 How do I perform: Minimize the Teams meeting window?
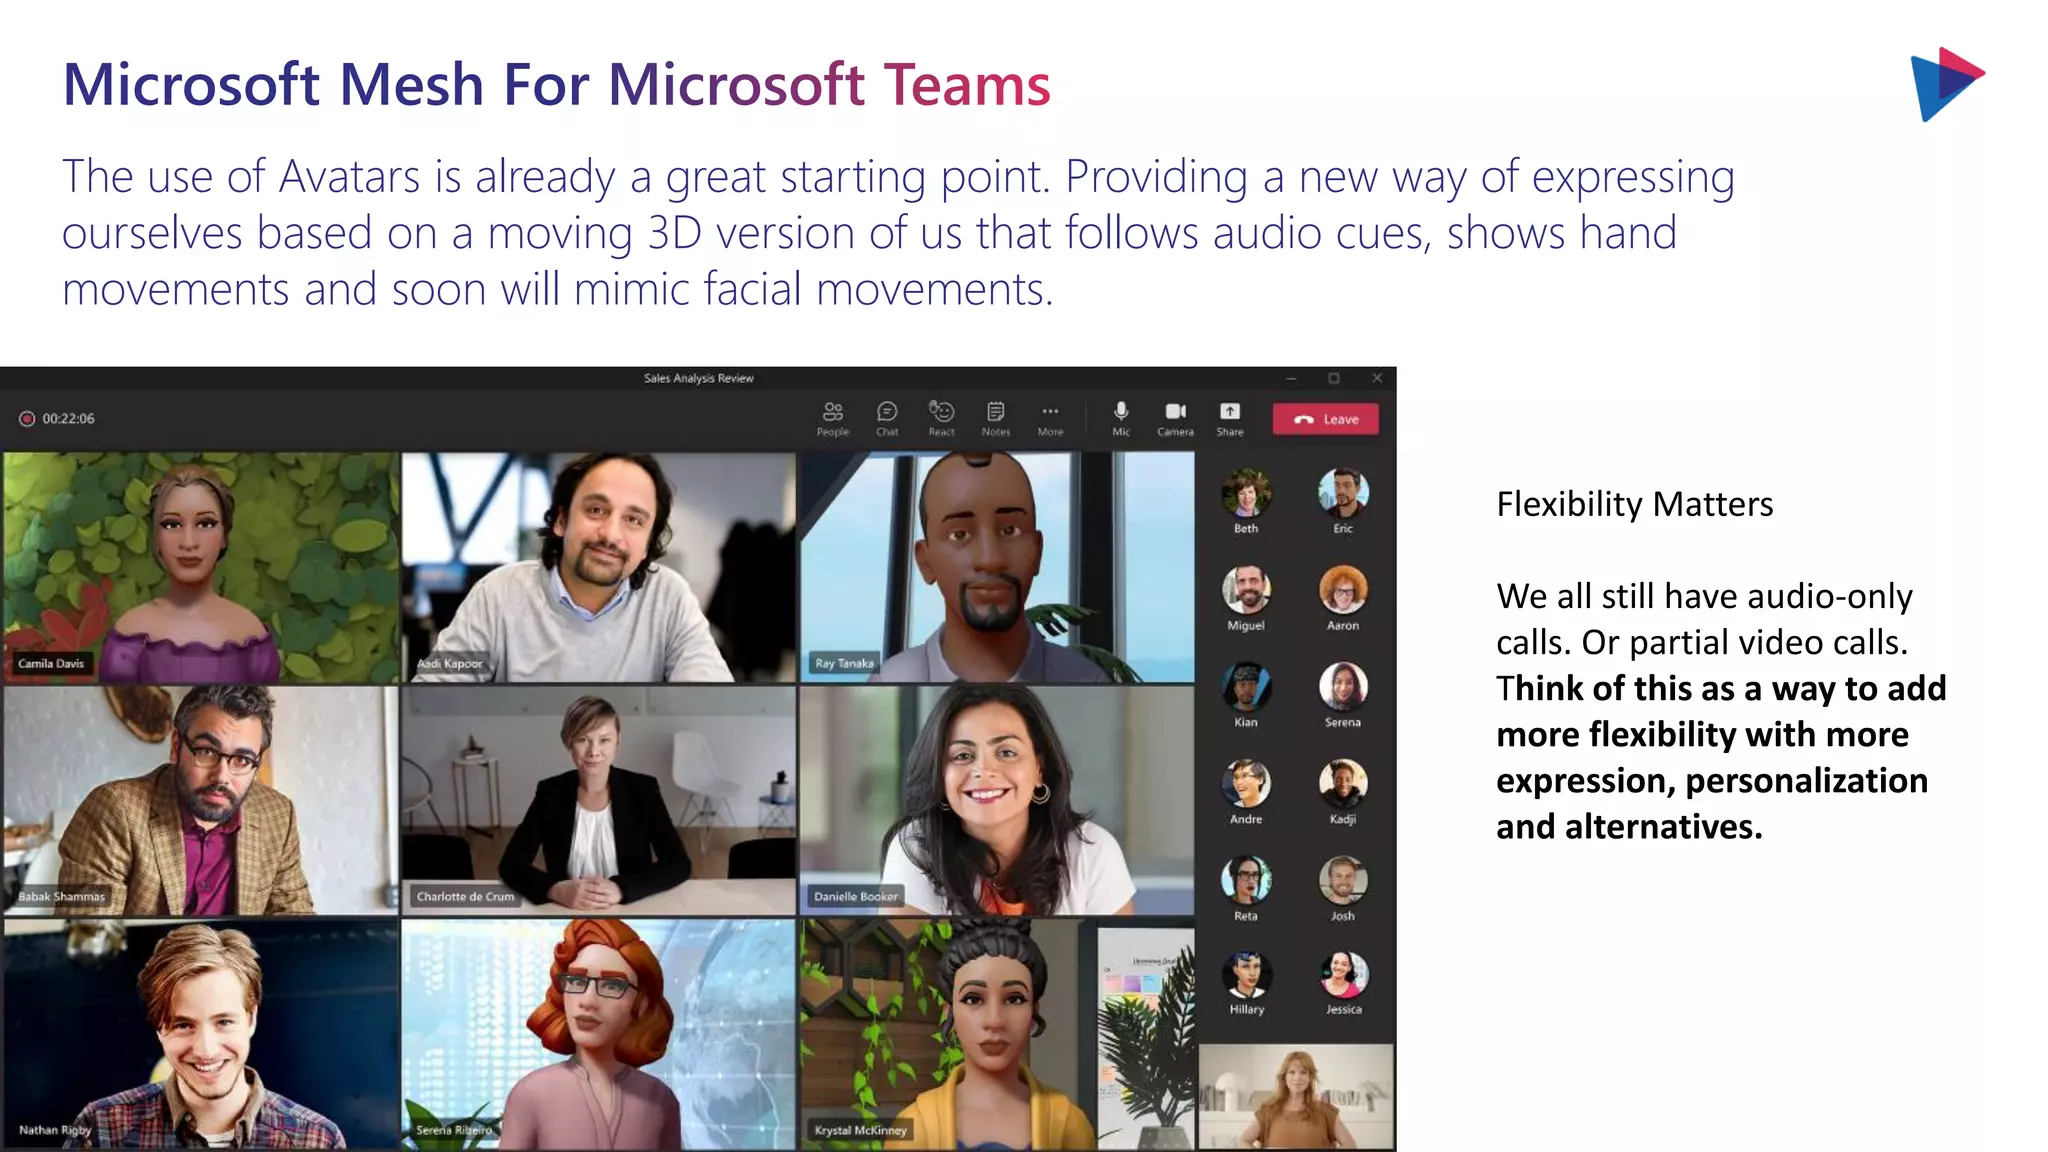tap(1291, 378)
